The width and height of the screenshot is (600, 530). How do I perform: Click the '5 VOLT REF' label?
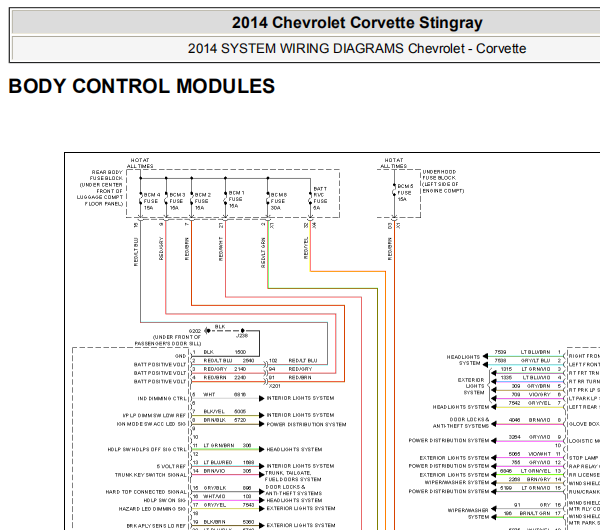point(171,466)
